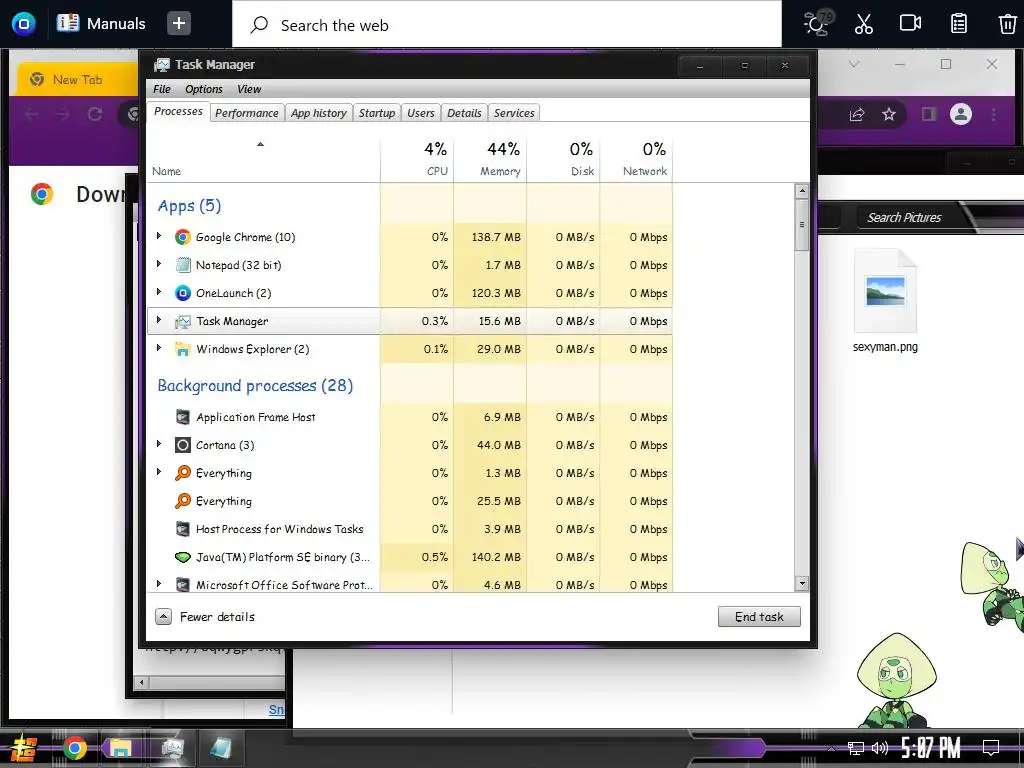Click the Microsoft Office Software Protection icon
The image size is (1024, 768).
click(x=183, y=584)
